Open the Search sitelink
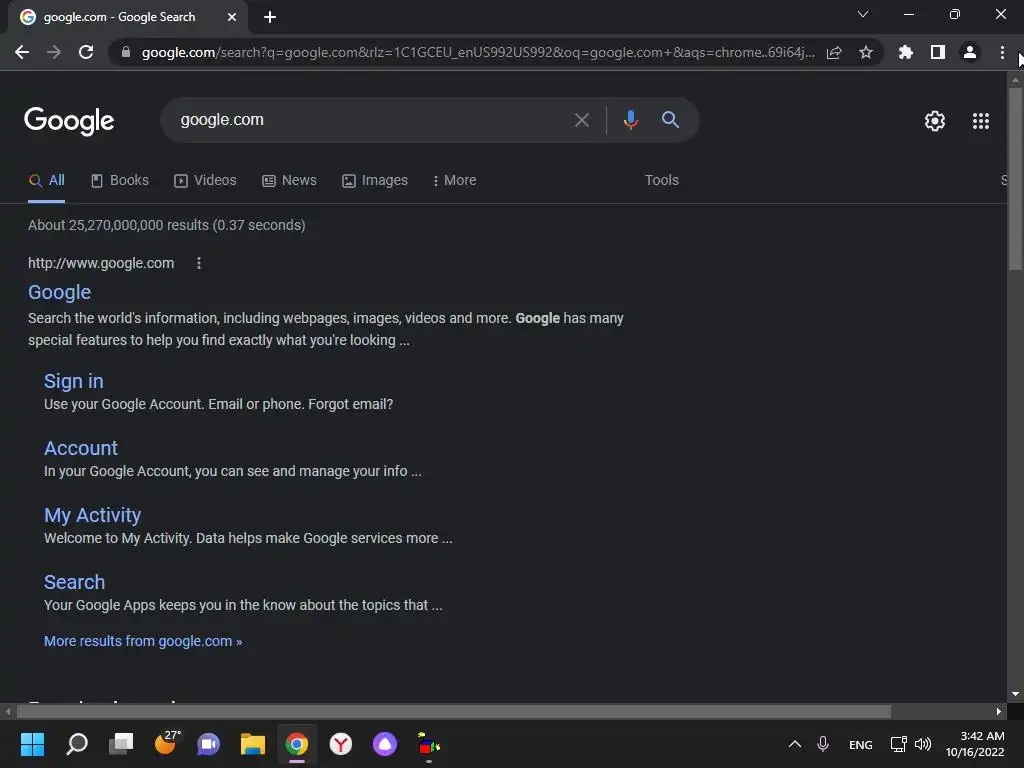The width and height of the screenshot is (1024, 768). (x=74, y=582)
